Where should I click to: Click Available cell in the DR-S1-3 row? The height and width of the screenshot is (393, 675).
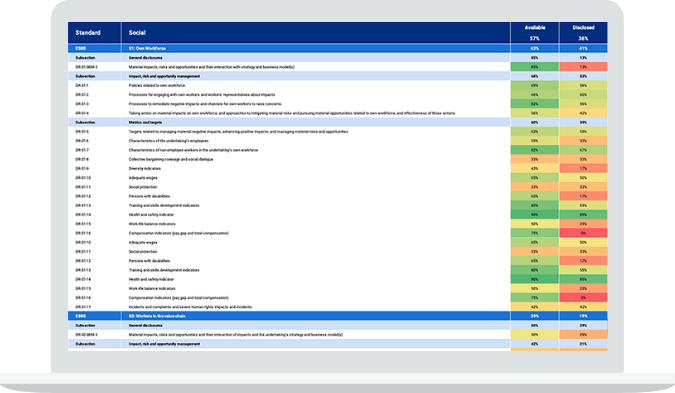pyautogui.click(x=535, y=104)
